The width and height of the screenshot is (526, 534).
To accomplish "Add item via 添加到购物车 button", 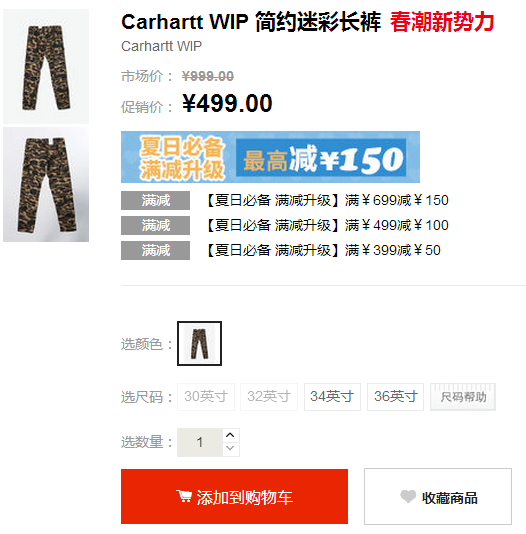I will pyautogui.click(x=234, y=497).
